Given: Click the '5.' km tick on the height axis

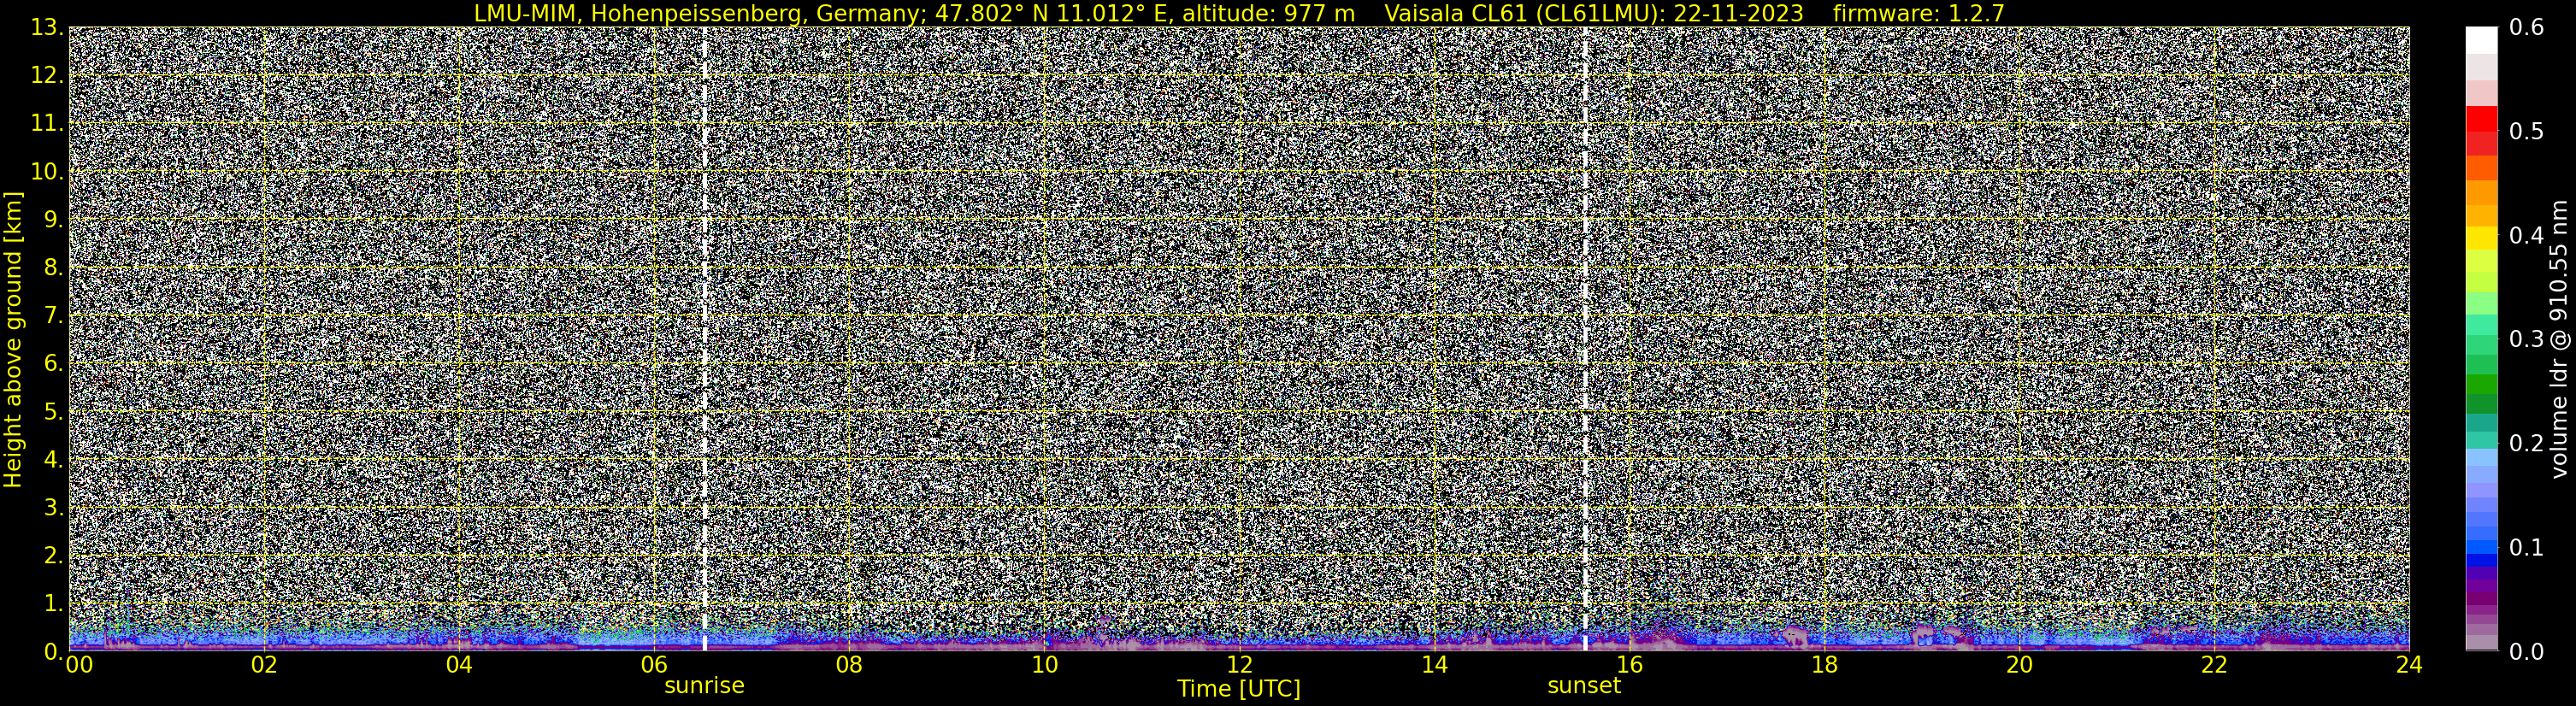Looking at the screenshot, I should 53,411.
